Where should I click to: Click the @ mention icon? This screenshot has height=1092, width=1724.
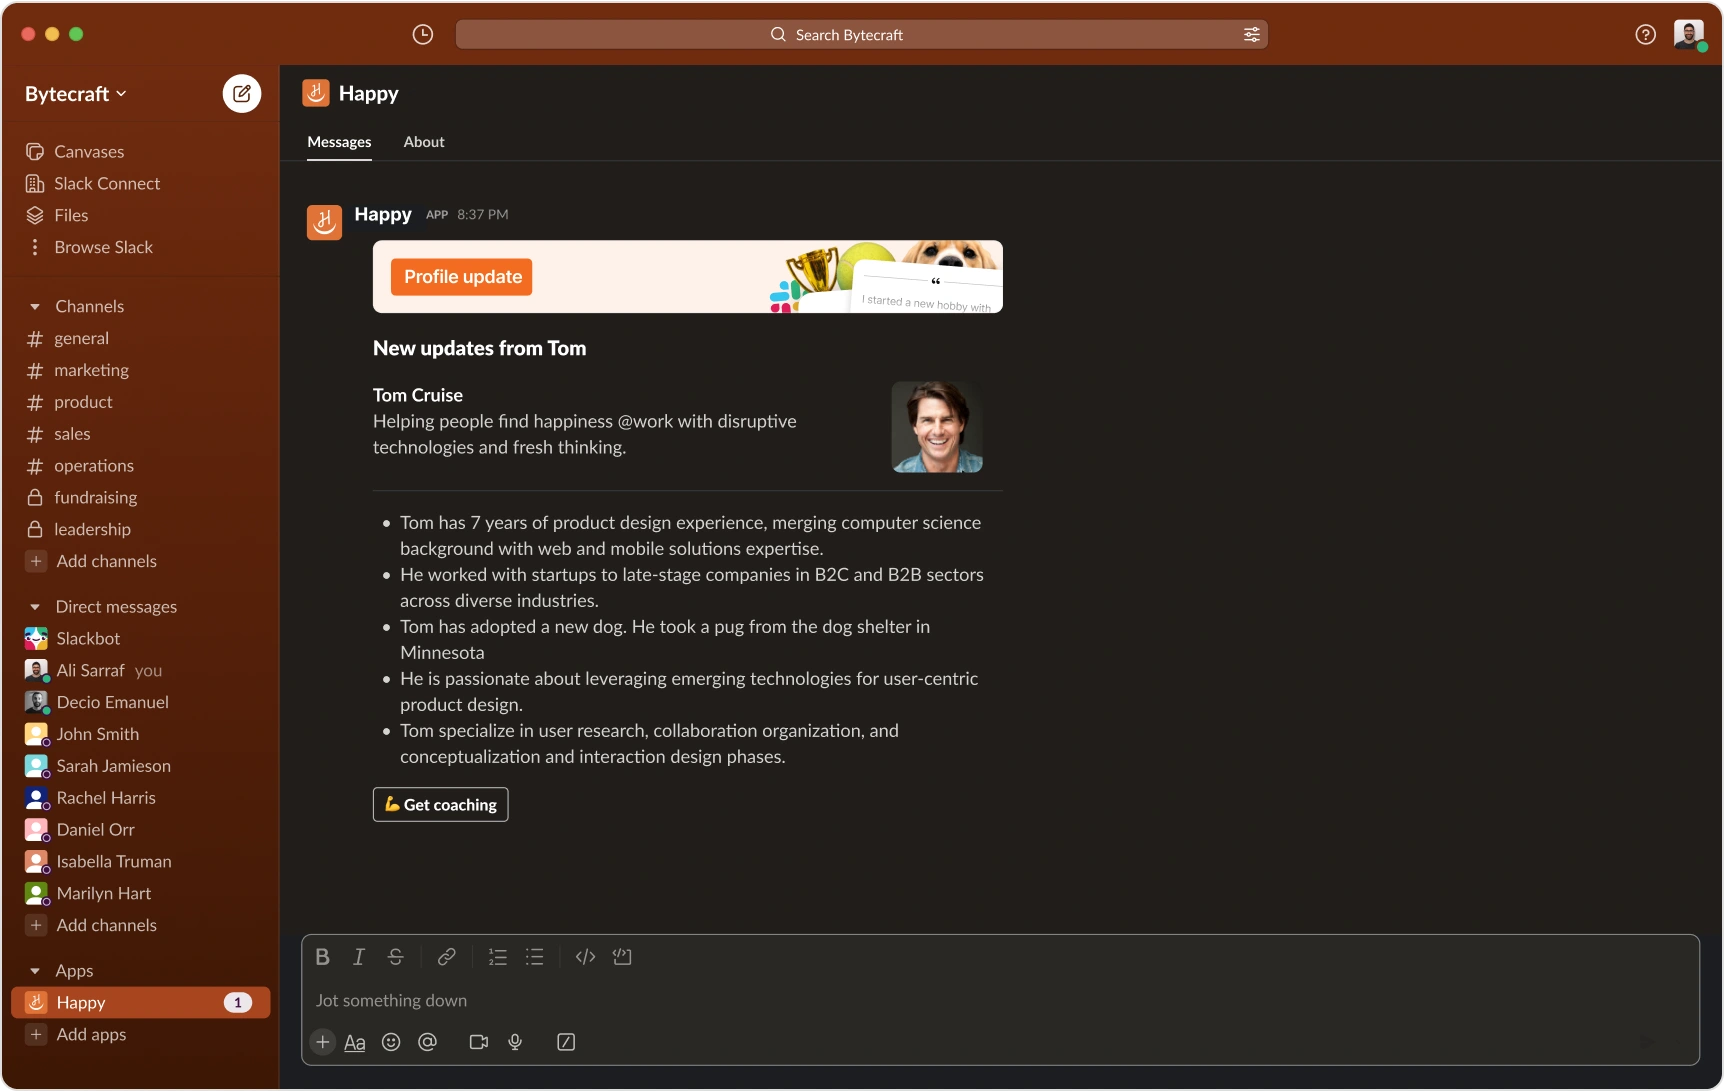[x=427, y=1042]
